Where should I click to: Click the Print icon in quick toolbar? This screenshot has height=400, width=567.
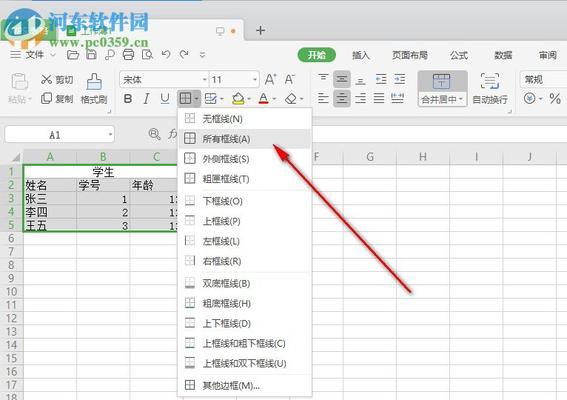pos(128,55)
